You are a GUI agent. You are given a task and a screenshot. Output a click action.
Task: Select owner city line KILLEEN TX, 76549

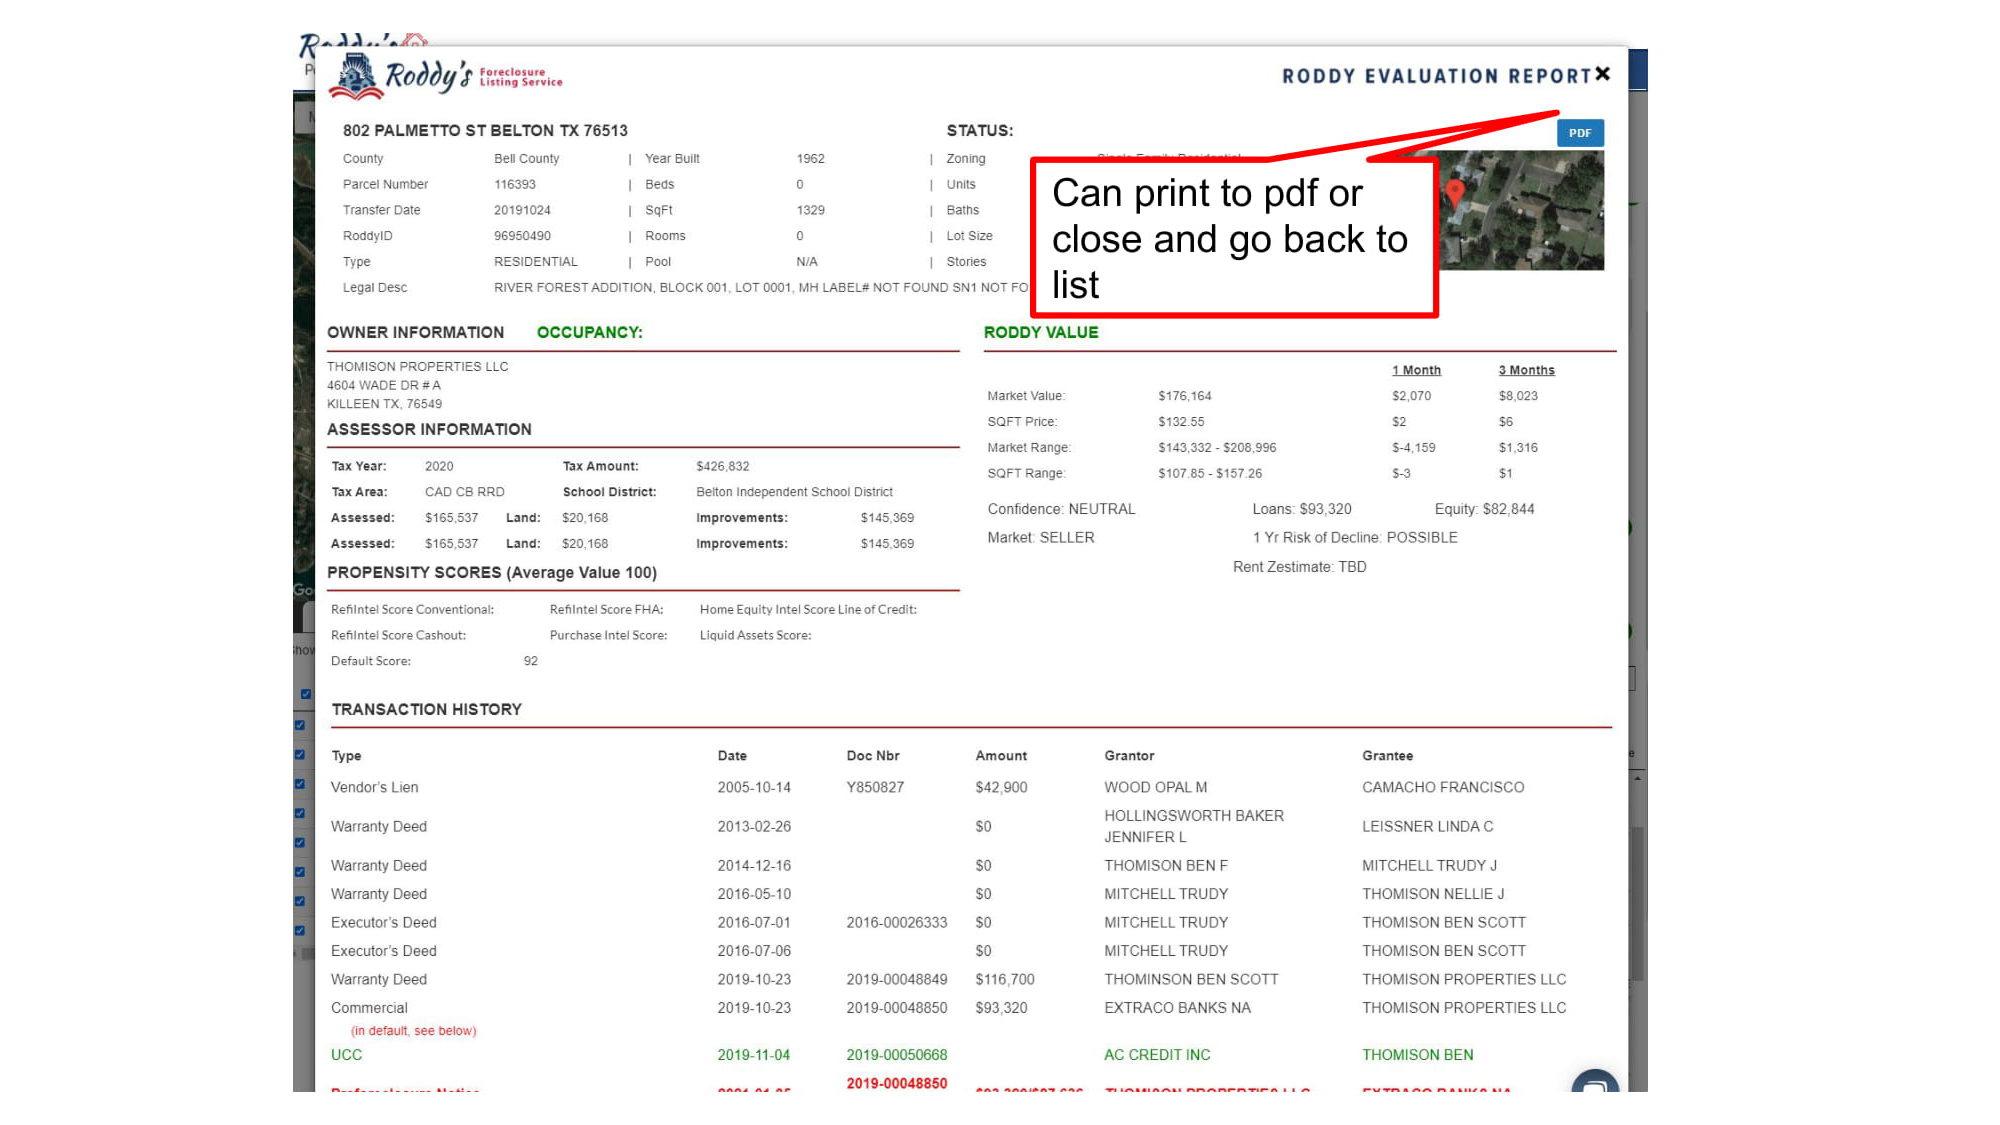tap(384, 405)
